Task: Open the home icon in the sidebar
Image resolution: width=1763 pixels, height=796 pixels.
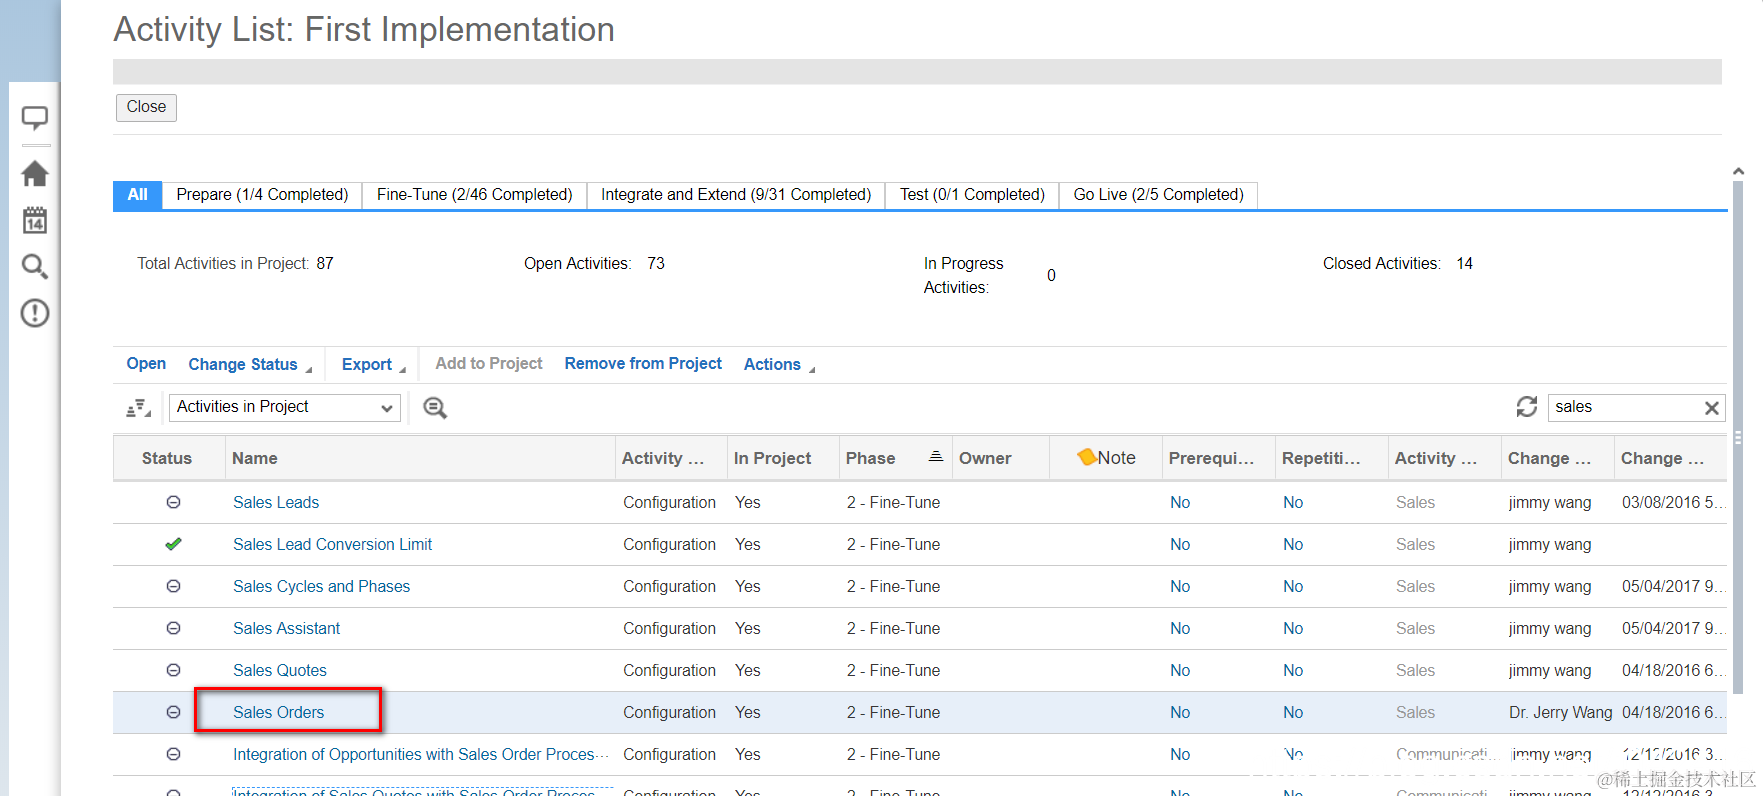Action: 35,174
